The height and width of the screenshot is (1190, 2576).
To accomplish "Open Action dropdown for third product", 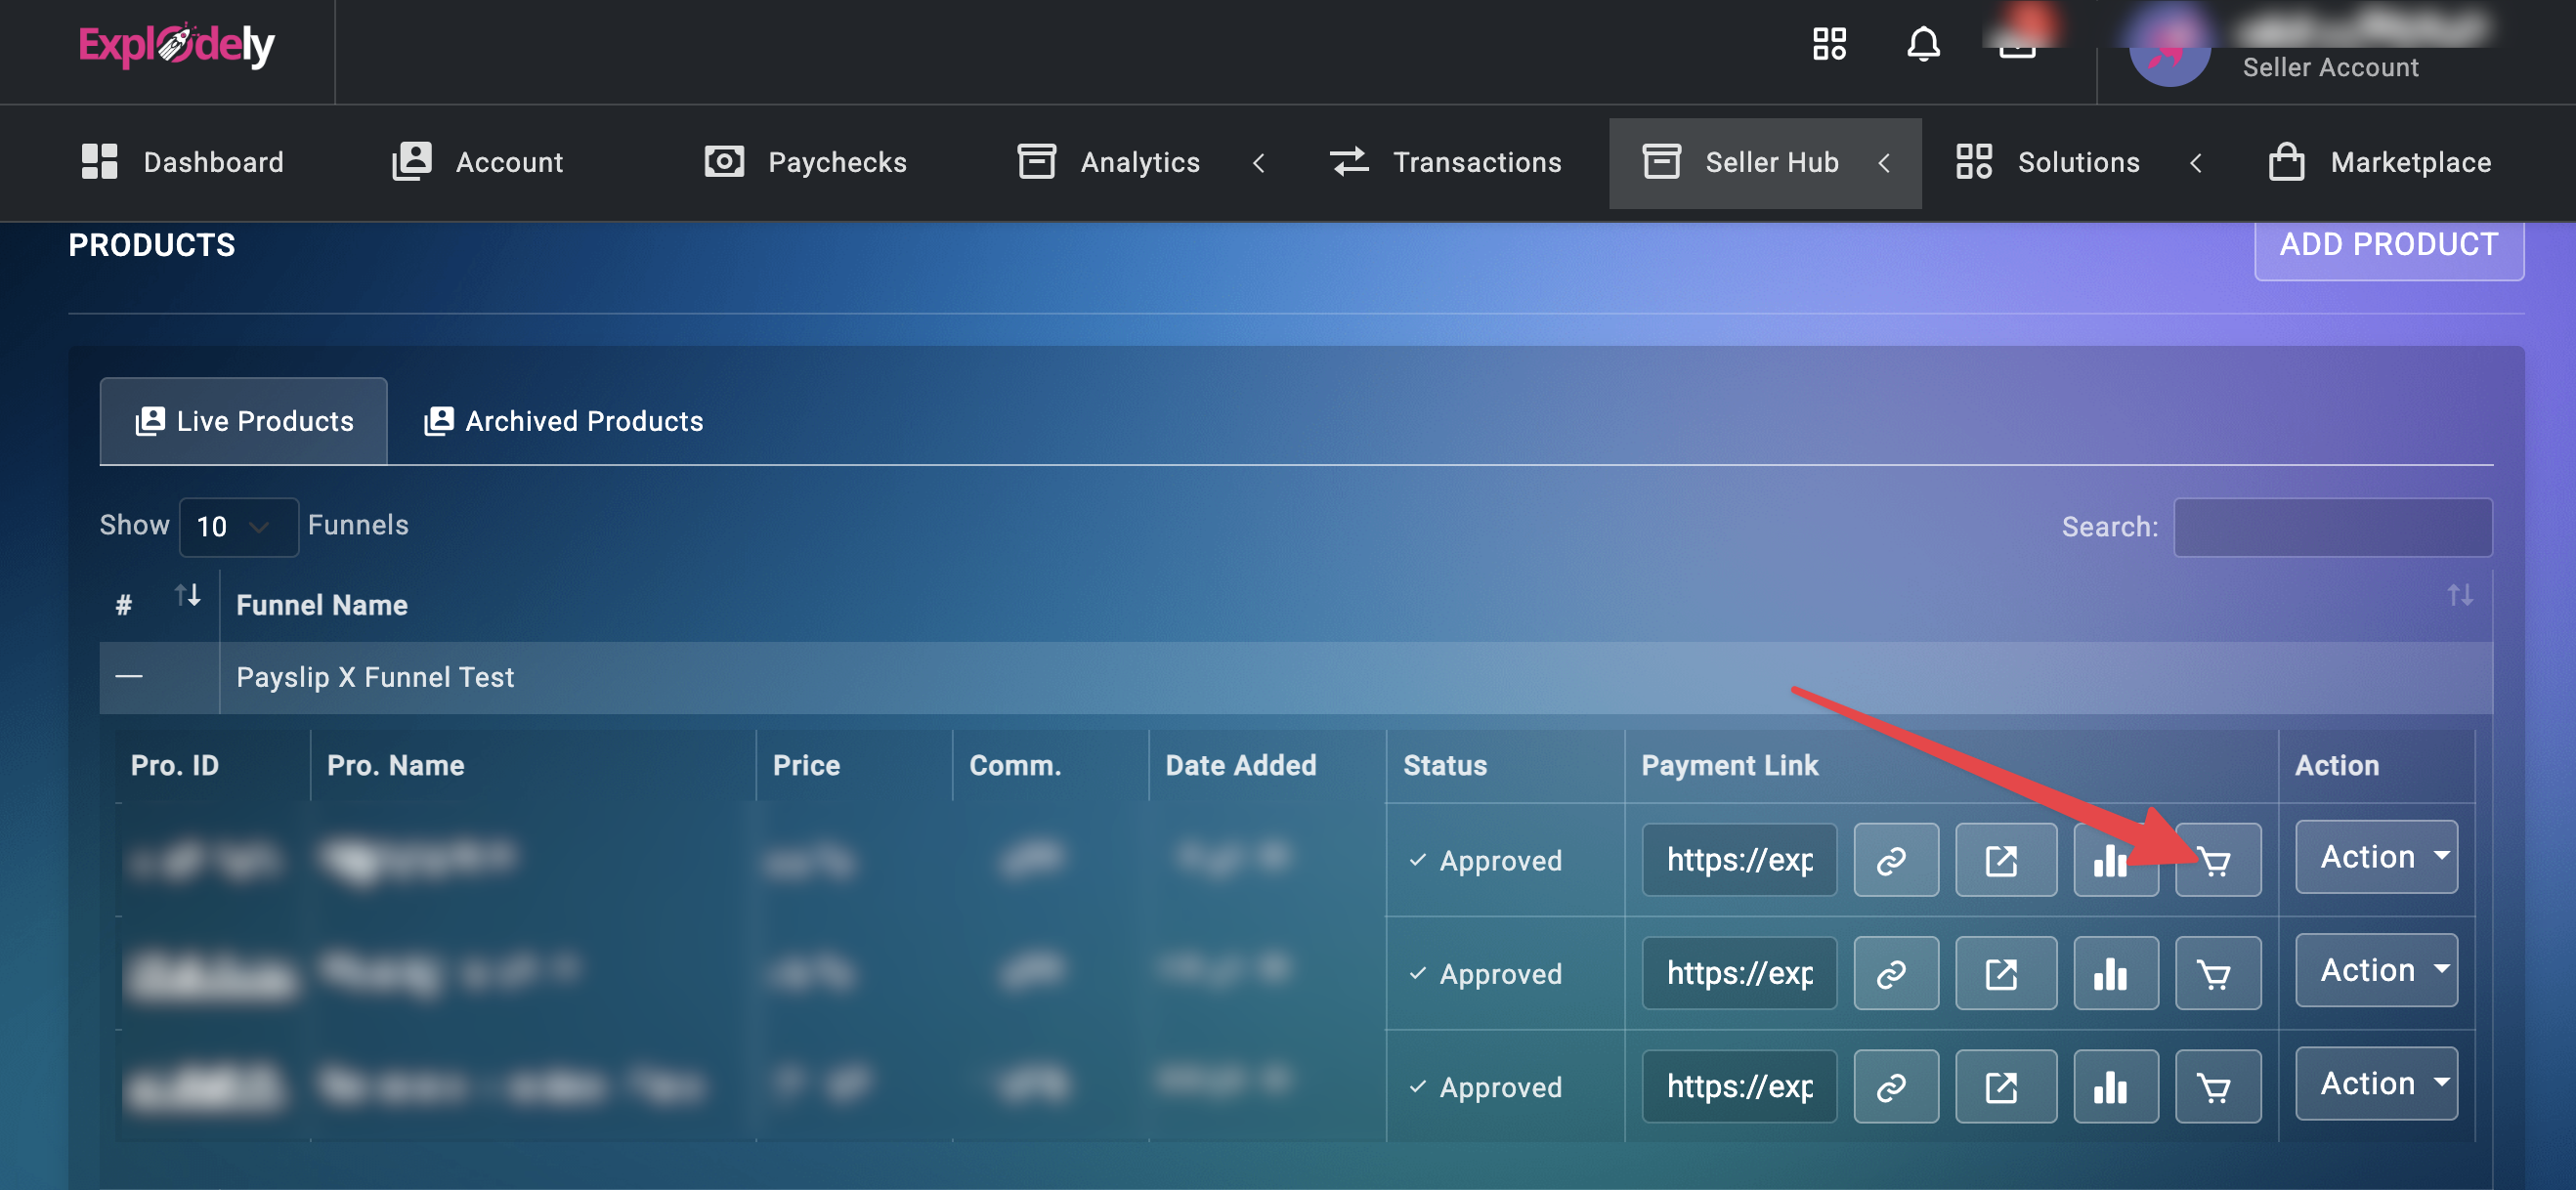I will click(2375, 1083).
